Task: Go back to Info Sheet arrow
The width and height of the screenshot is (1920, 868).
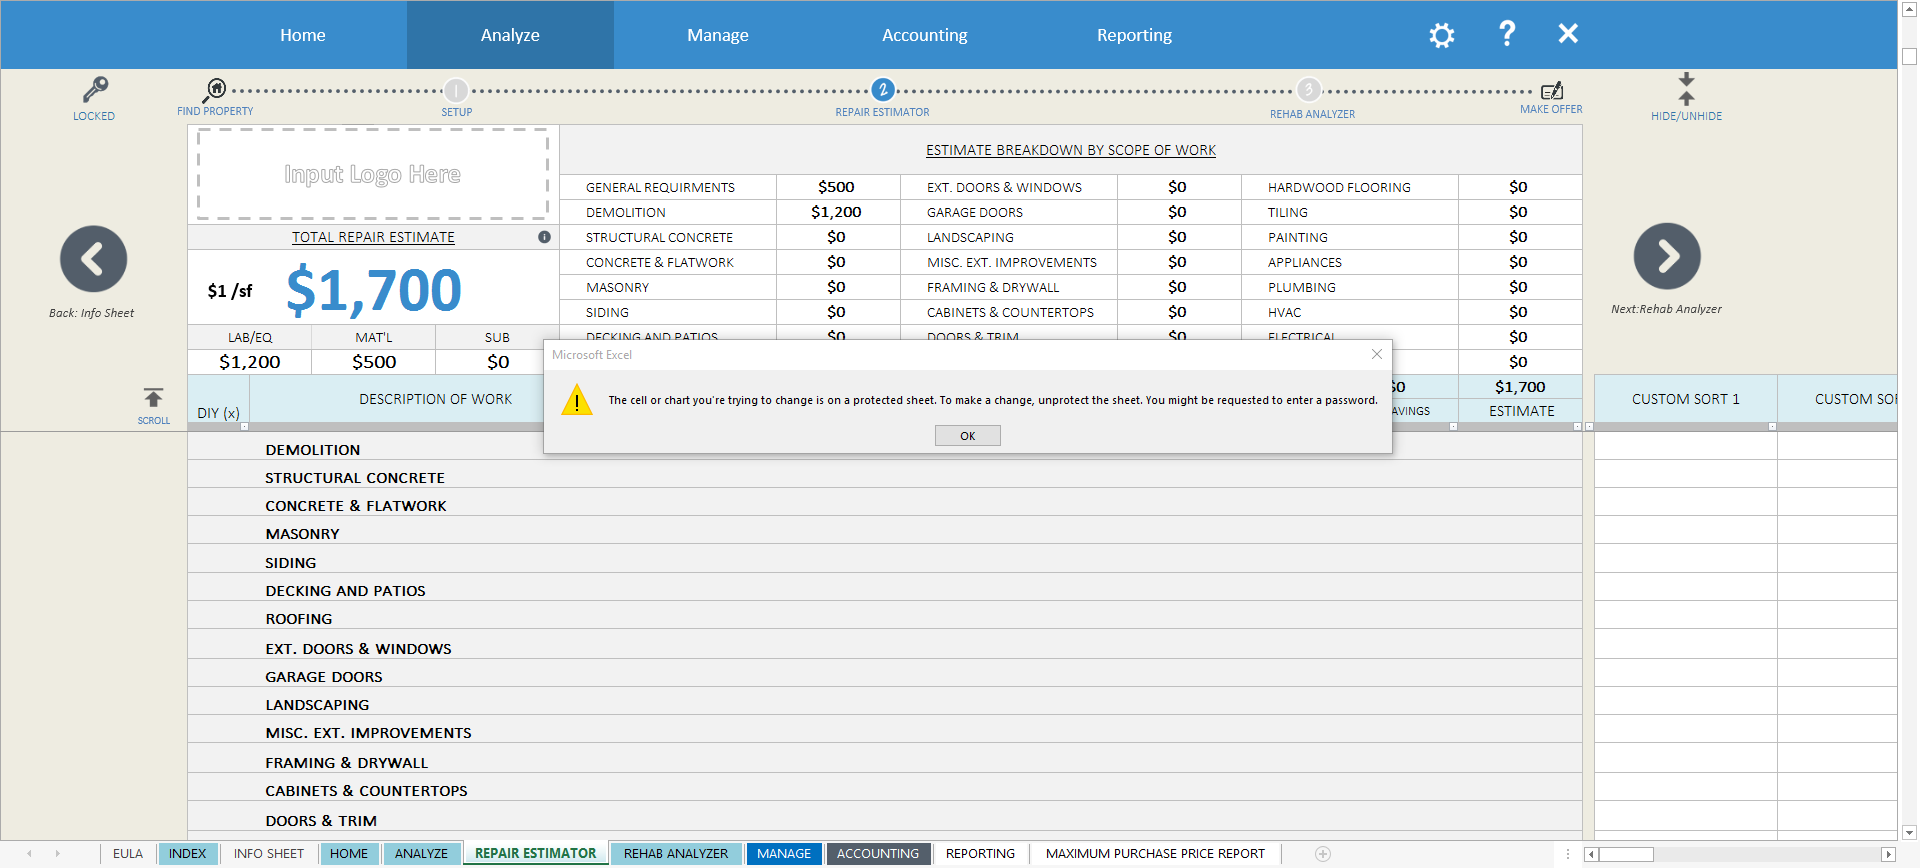Action: [93, 259]
